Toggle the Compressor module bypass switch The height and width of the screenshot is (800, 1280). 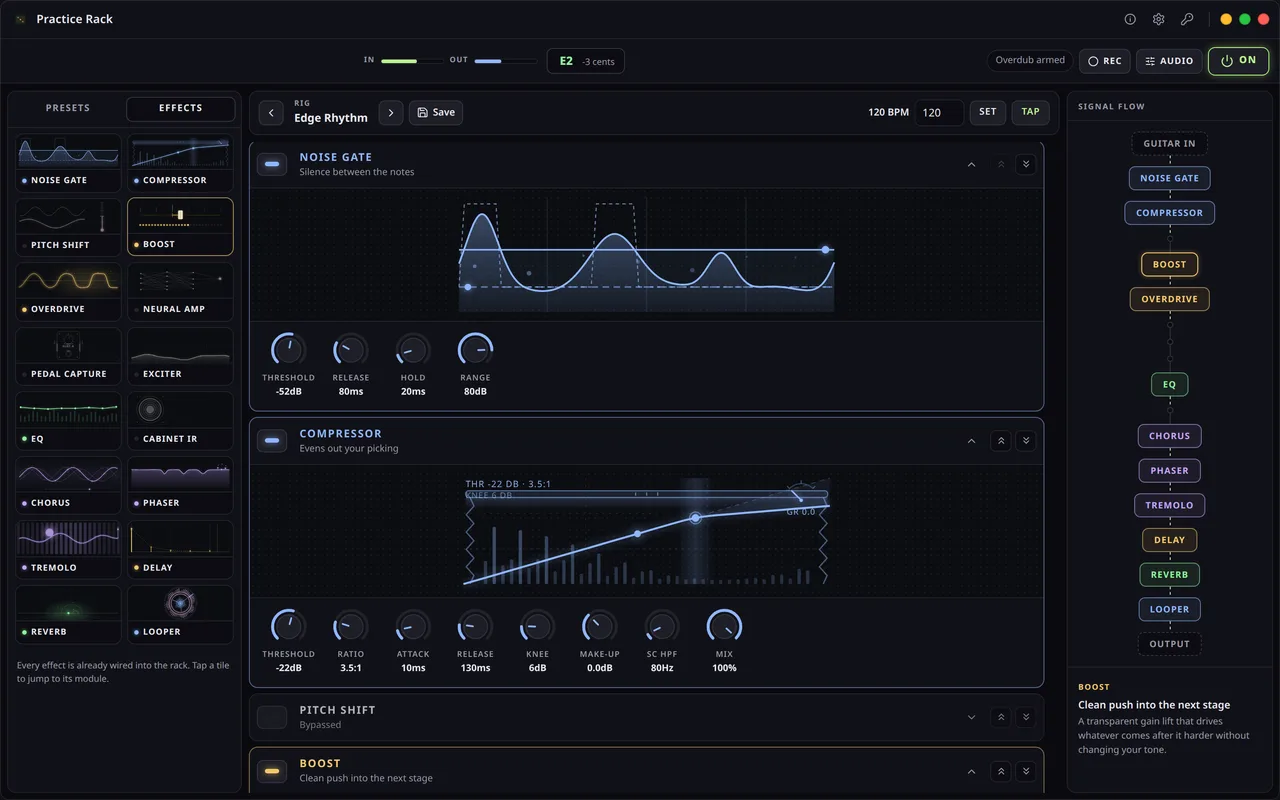coord(272,441)
